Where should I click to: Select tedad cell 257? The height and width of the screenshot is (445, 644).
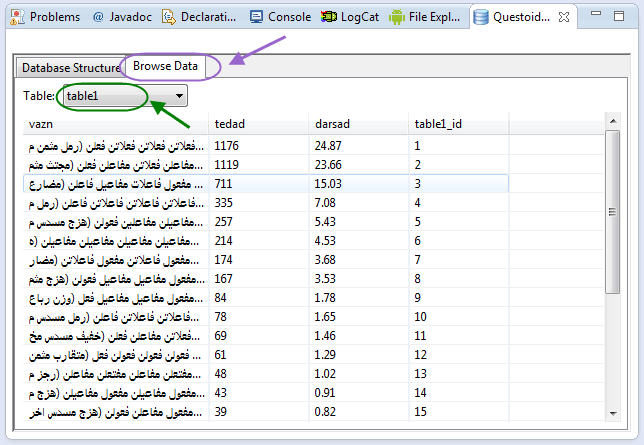click(259, 222)
